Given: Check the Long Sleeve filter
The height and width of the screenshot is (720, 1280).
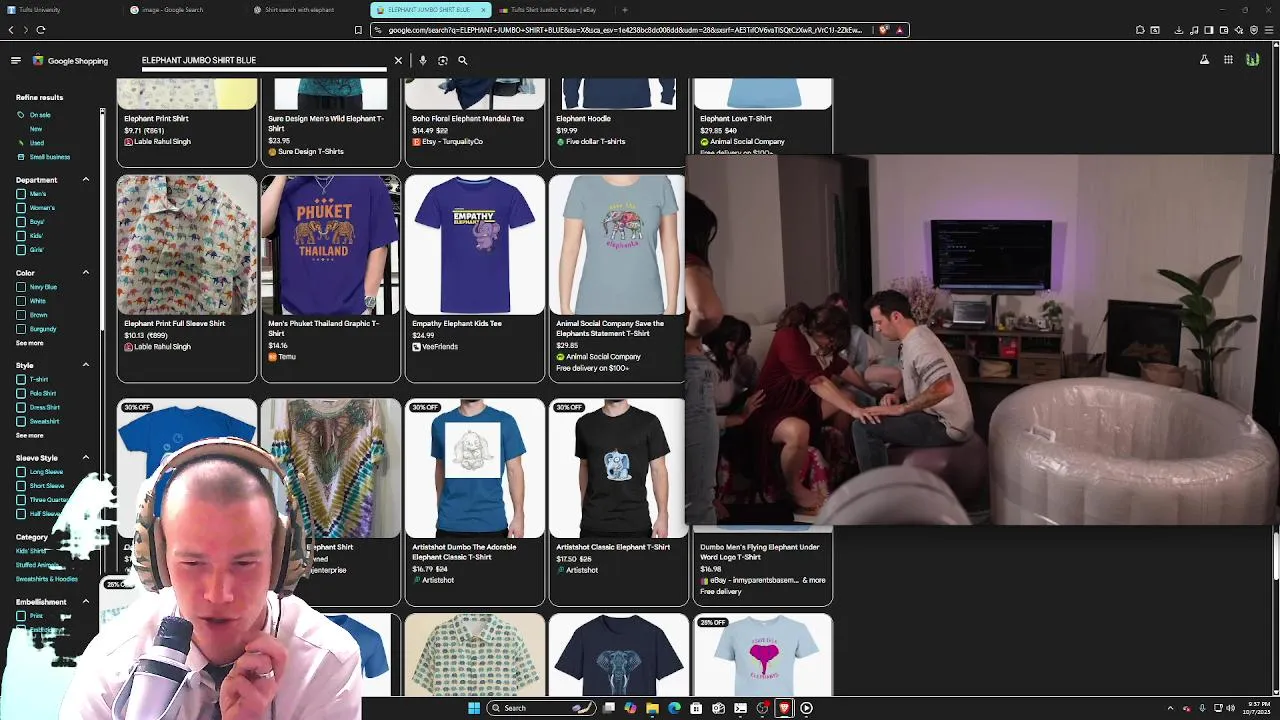Looking at the screenshot, I should pyautogui.click(x=21, y=472).
